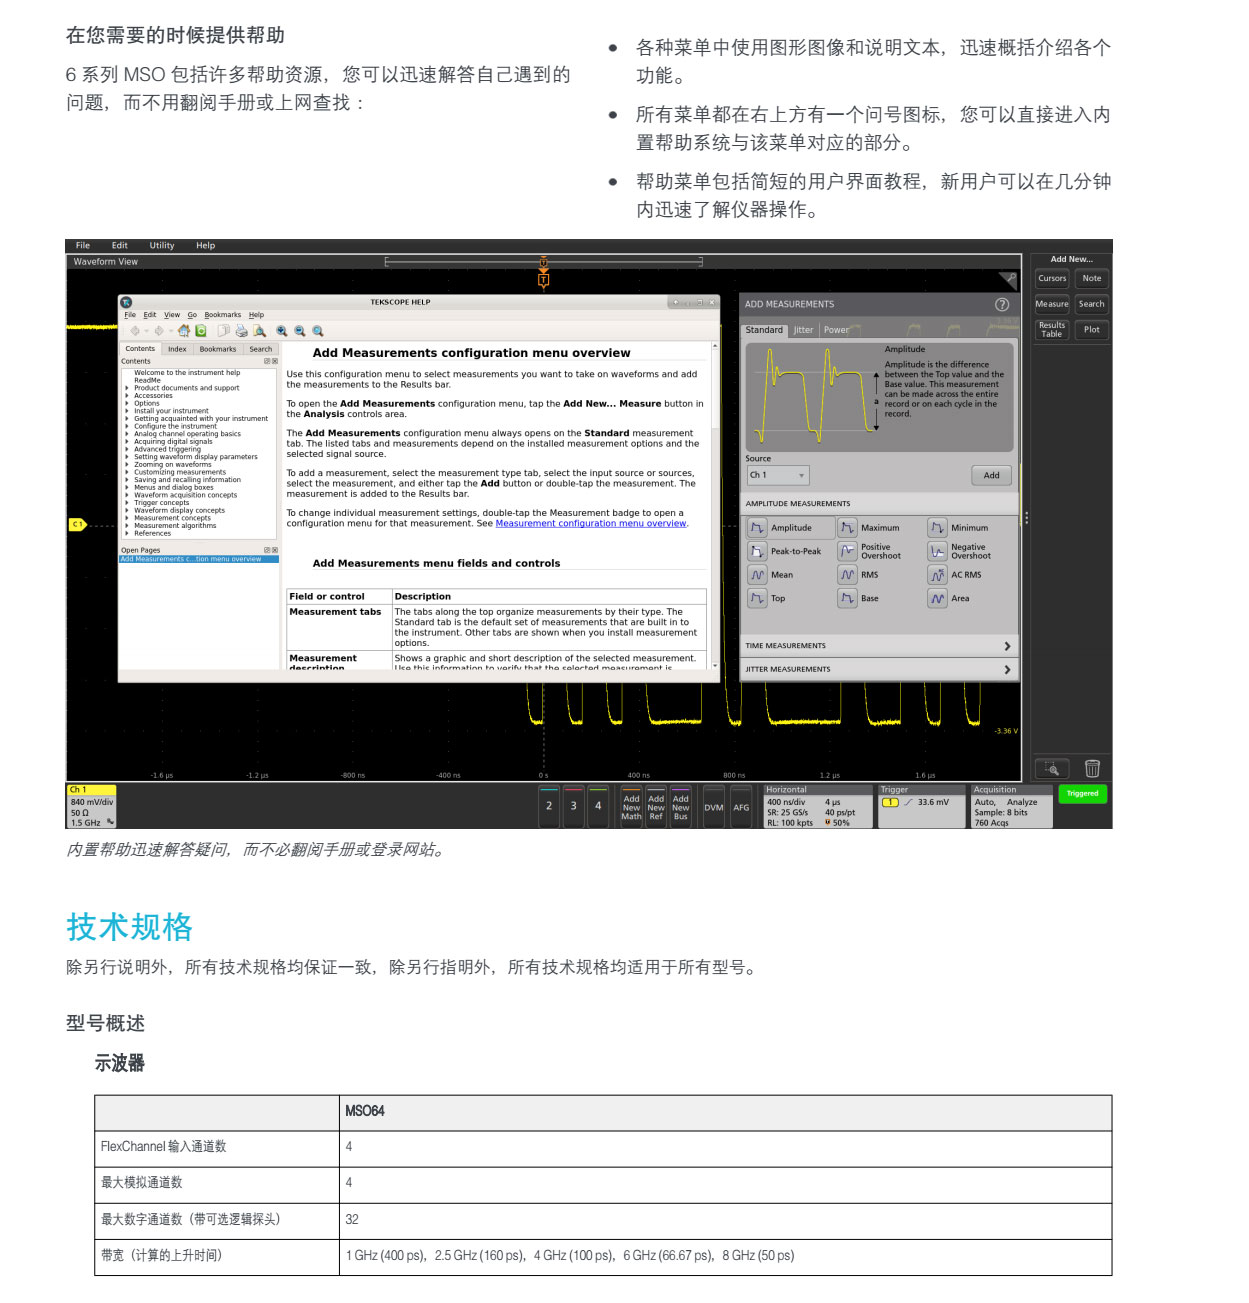
Task: Turn on channel 2 button
Action: [549, 806]
